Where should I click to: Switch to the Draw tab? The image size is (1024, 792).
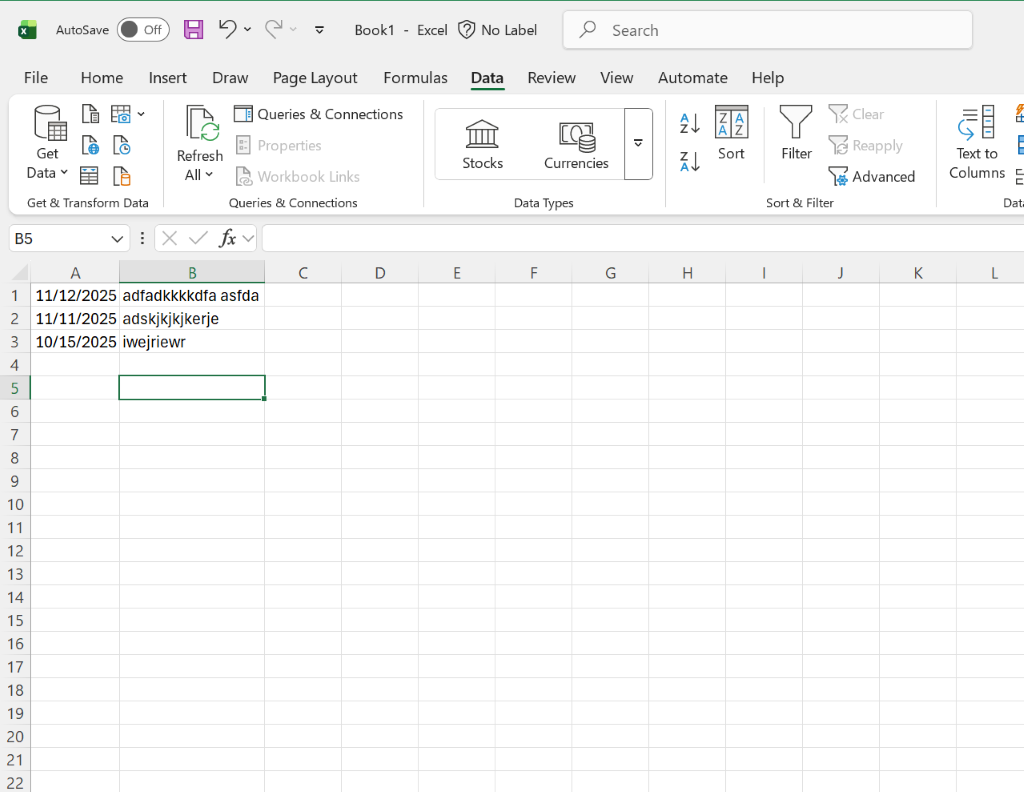pos(230,78)
